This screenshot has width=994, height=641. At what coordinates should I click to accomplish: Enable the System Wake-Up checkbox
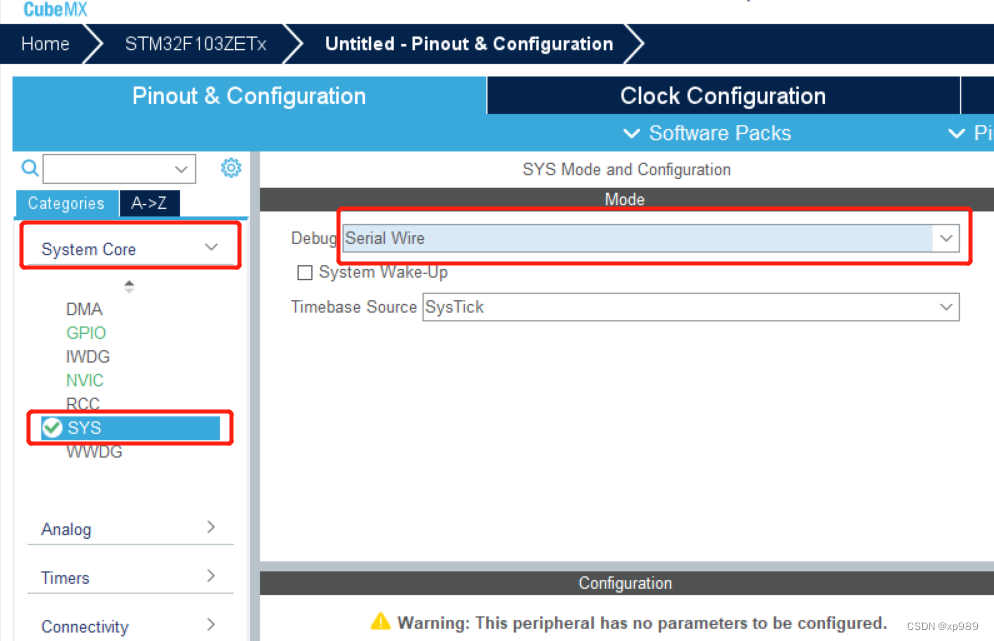coord(305,273)
